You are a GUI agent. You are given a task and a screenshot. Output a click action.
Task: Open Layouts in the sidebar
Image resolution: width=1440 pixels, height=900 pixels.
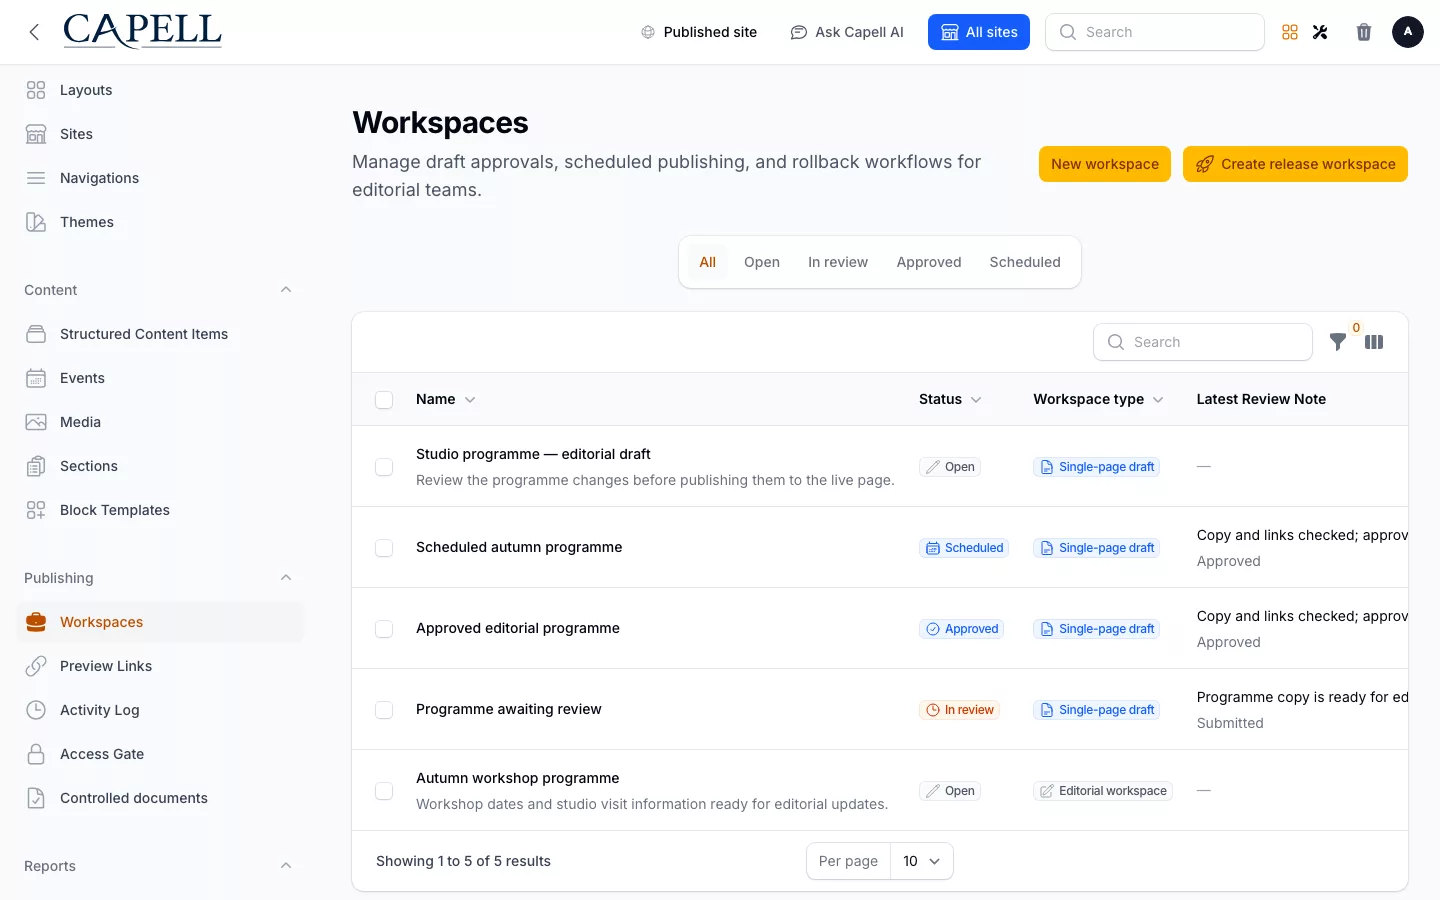(160, 90)
